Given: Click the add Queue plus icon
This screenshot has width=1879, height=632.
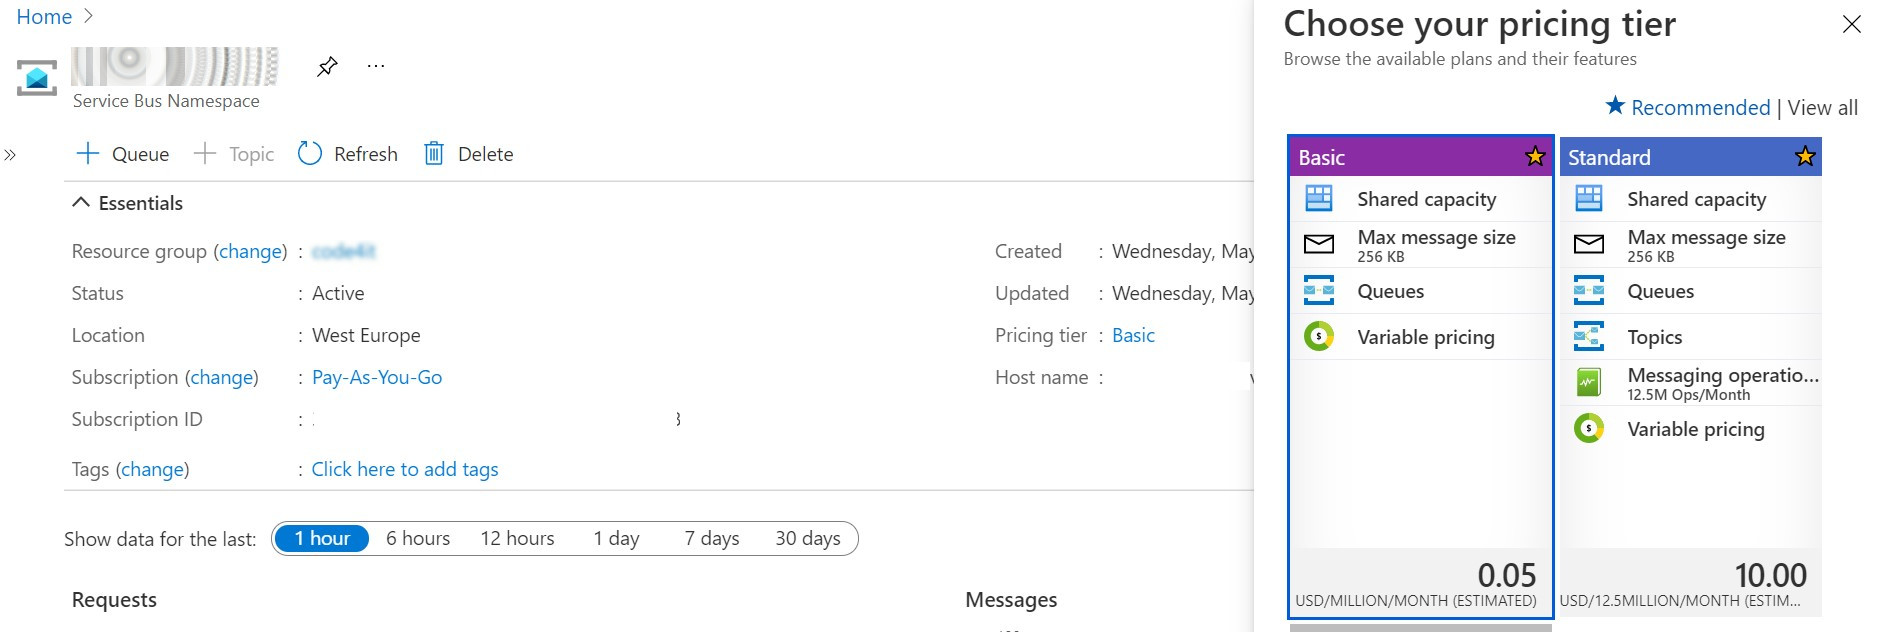Looking at the screenshot, I should click(x=88, y=154).
